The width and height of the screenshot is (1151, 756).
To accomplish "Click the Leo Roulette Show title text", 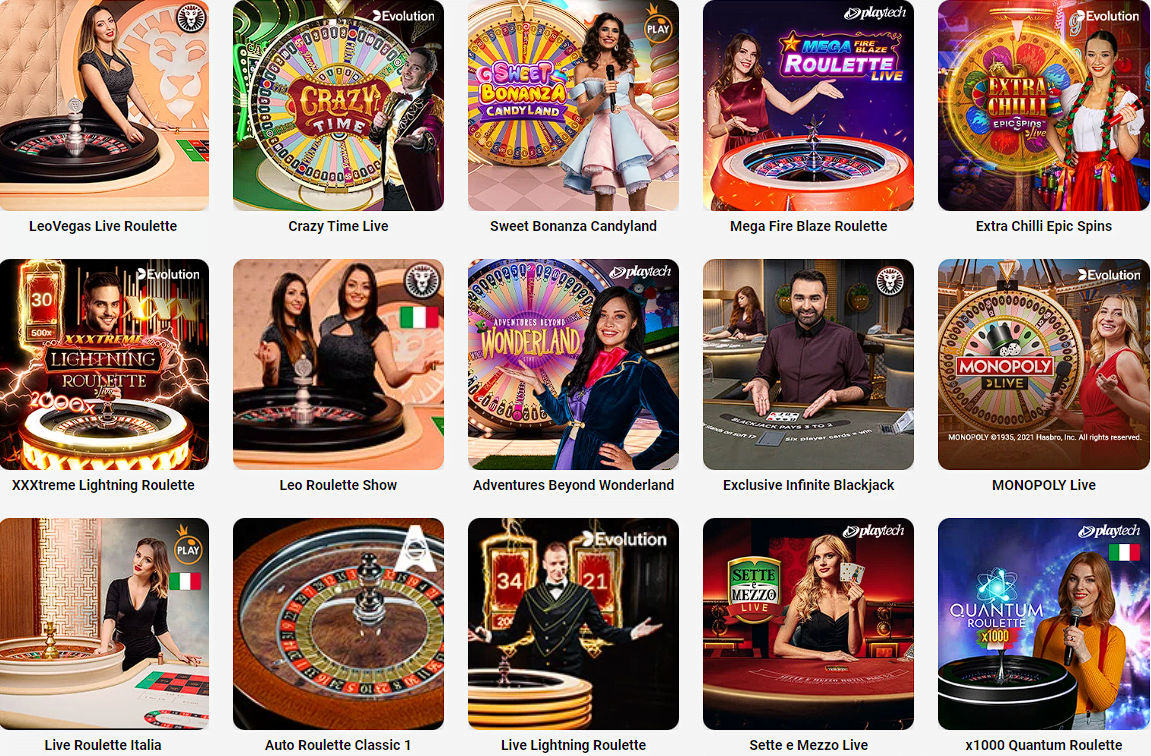I will (338, 485).
